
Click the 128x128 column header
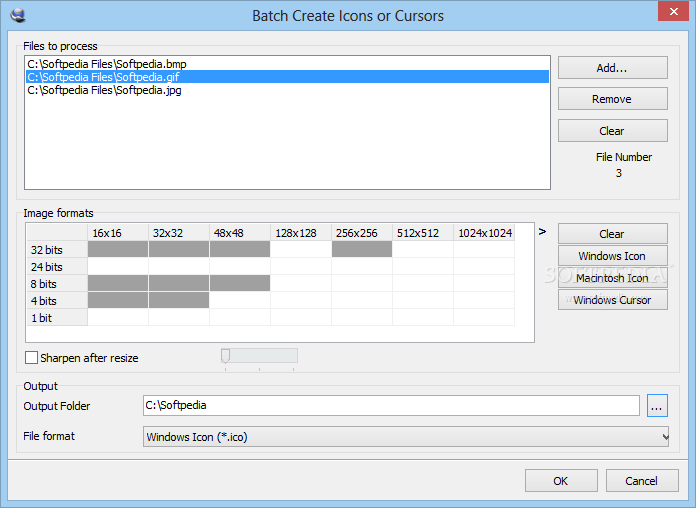point(301,233)
